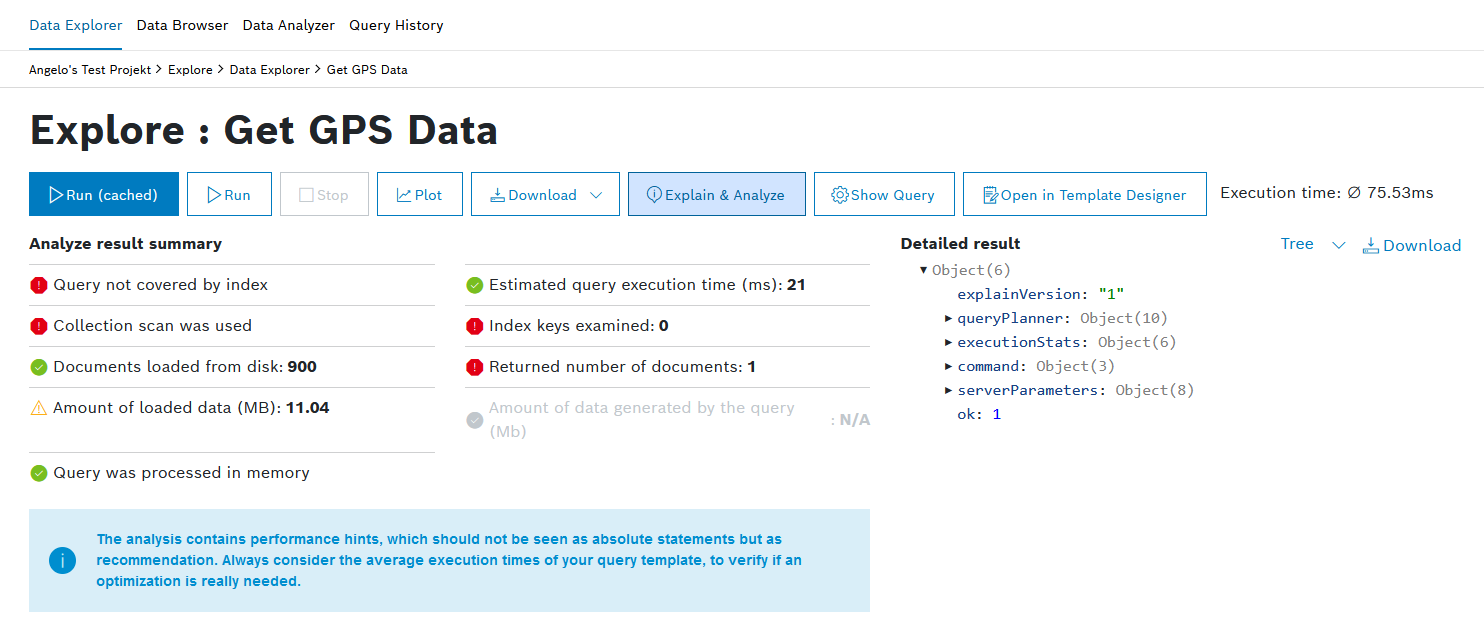Expand the serverParameters node

[x=948, y=390]
